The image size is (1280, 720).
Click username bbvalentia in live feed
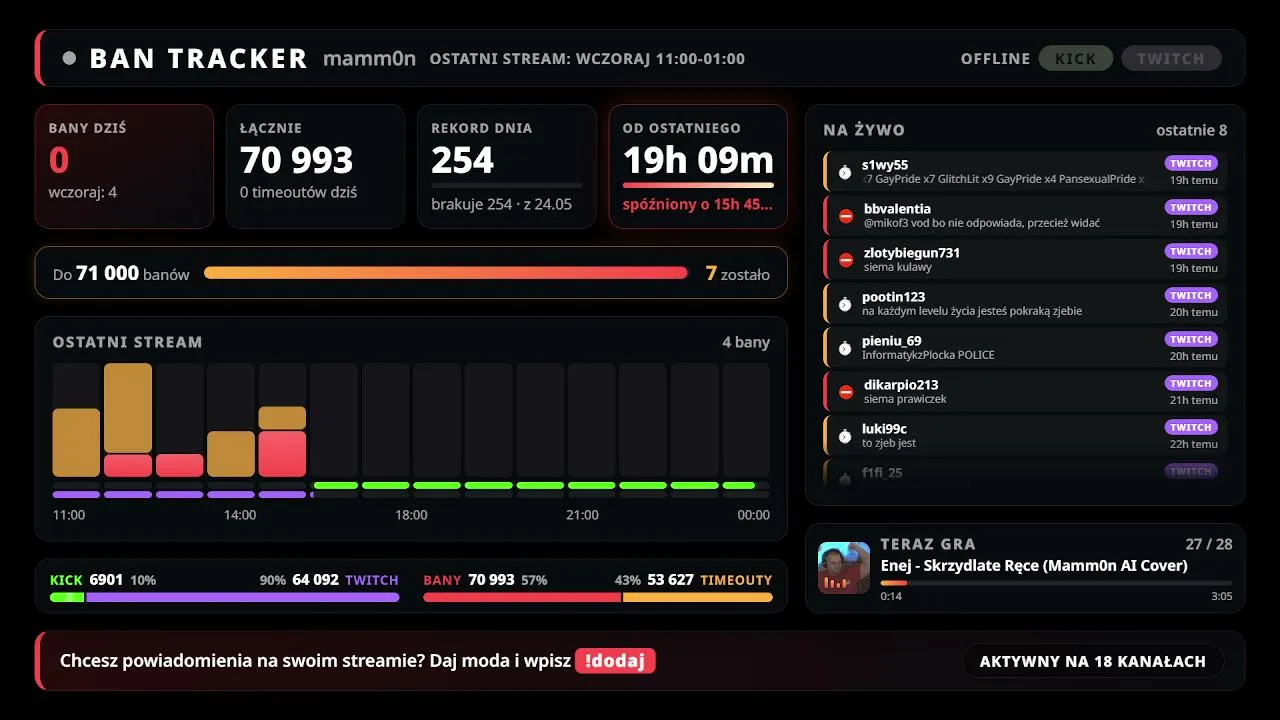coord(897,209)
